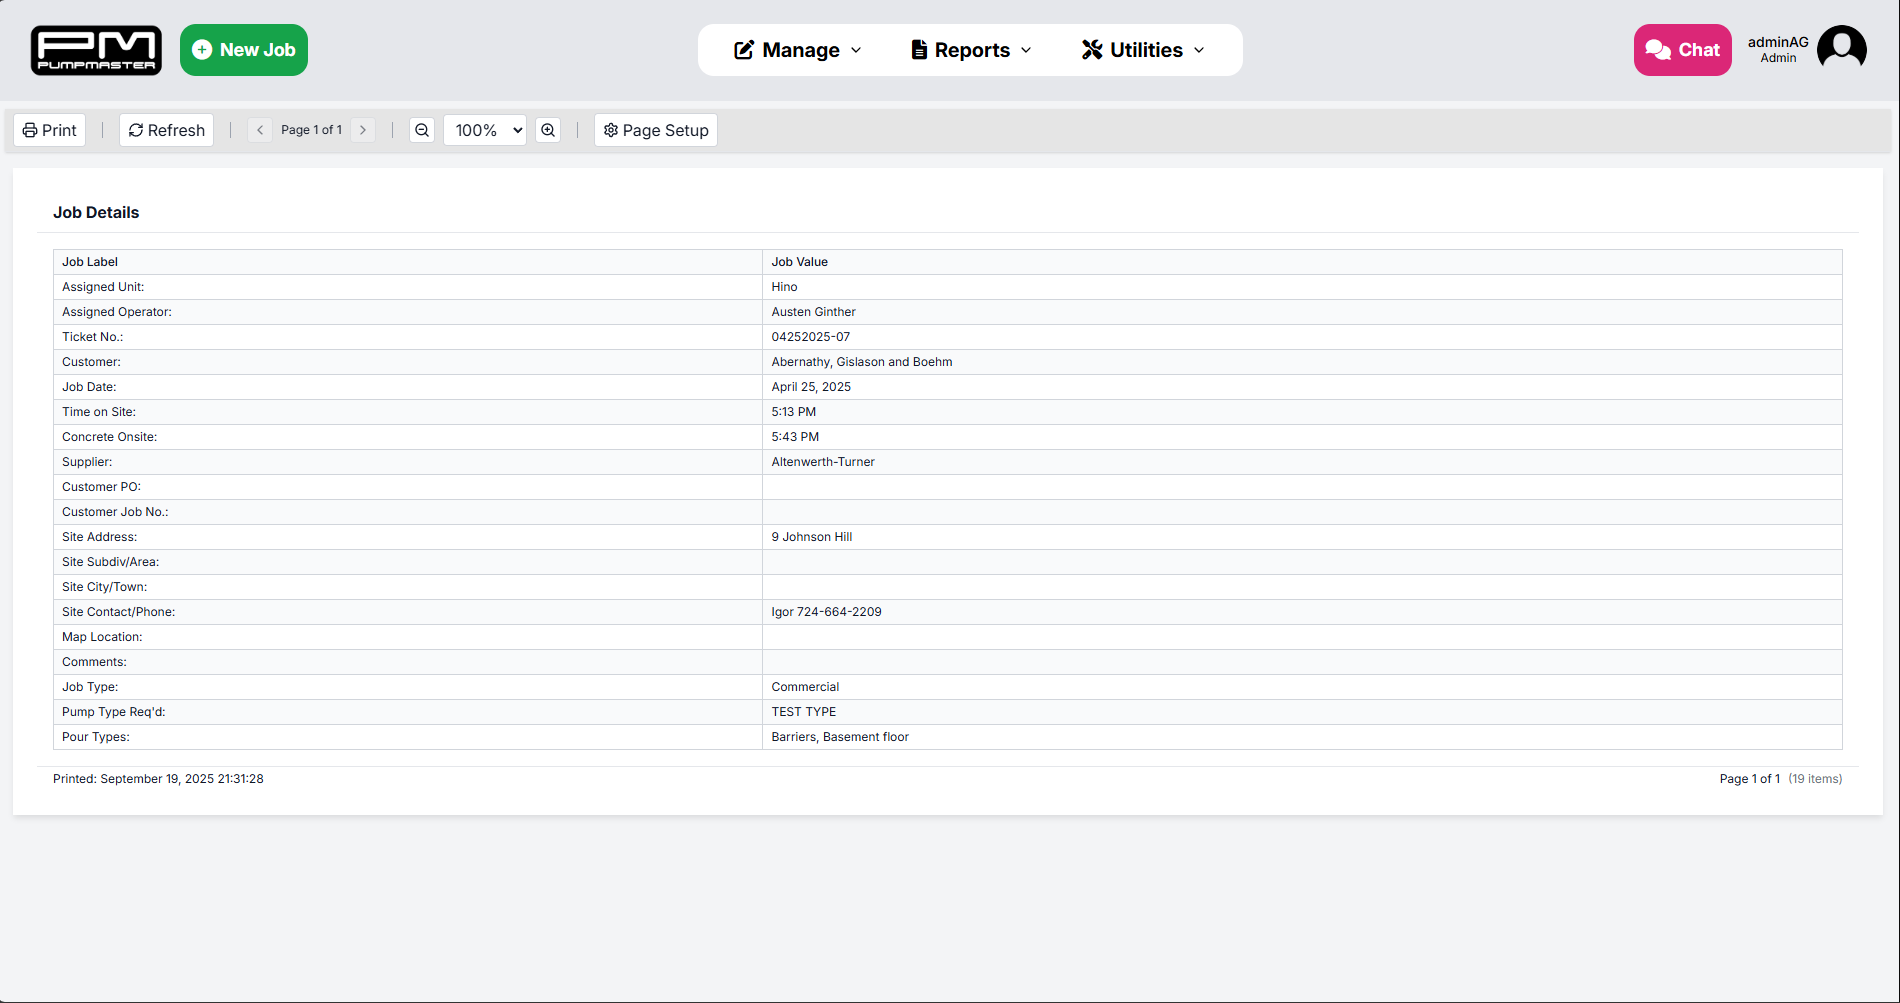Refresh the report
Image resolution: width=1900 pixels, height=1003 pixels.
pyautogui.click(x=166, y=130)
